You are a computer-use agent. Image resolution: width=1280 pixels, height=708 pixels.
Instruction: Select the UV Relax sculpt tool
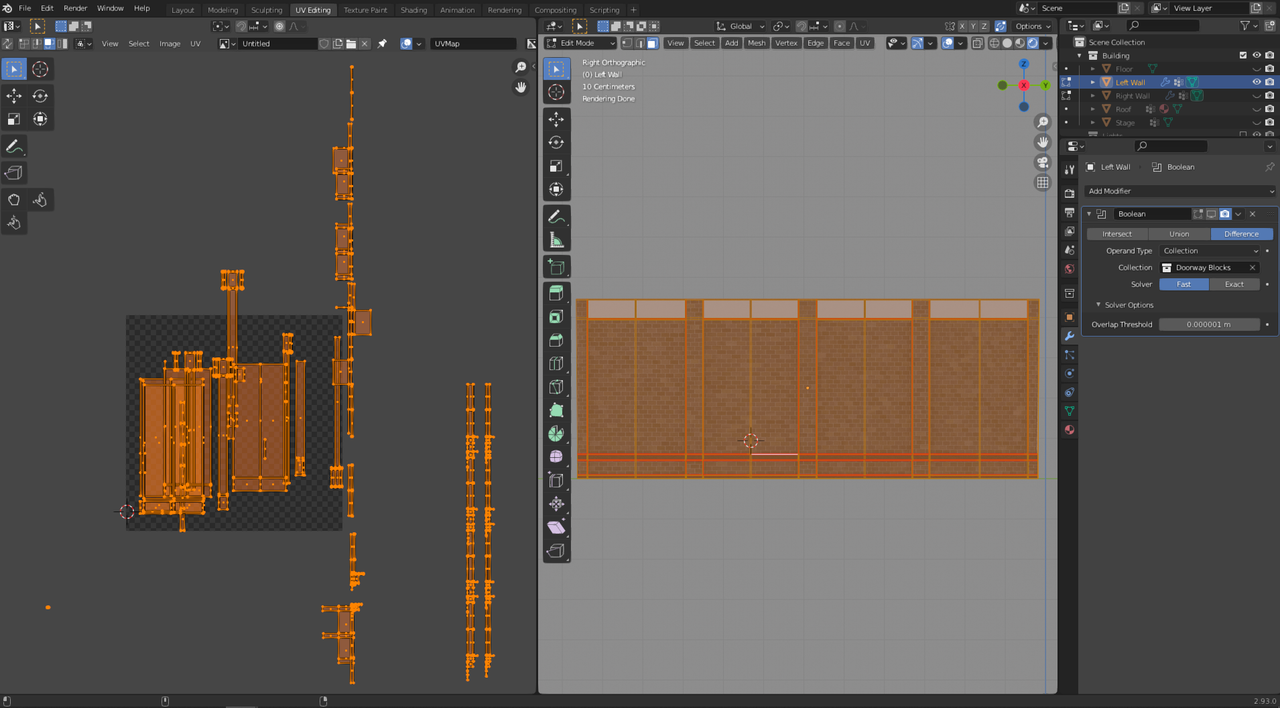40,200
